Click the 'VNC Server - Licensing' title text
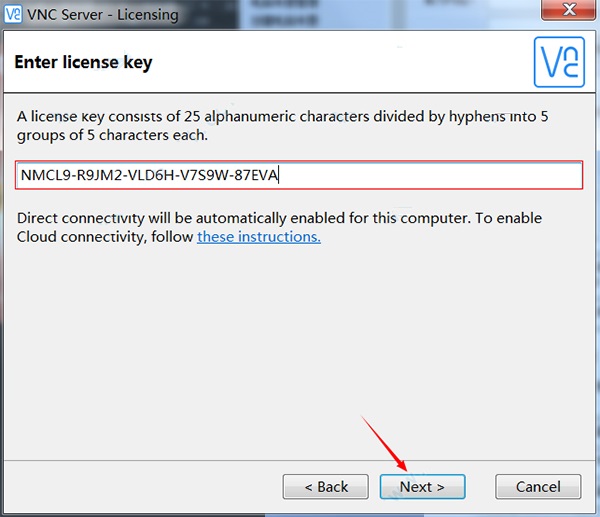Screen dimensions: 600x517 point(106,15)
